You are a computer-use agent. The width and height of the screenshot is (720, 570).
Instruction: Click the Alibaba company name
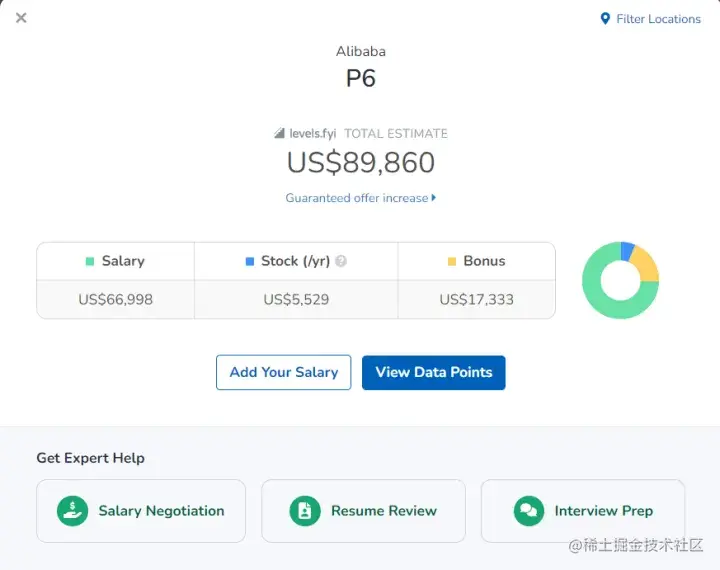[361, 51]
